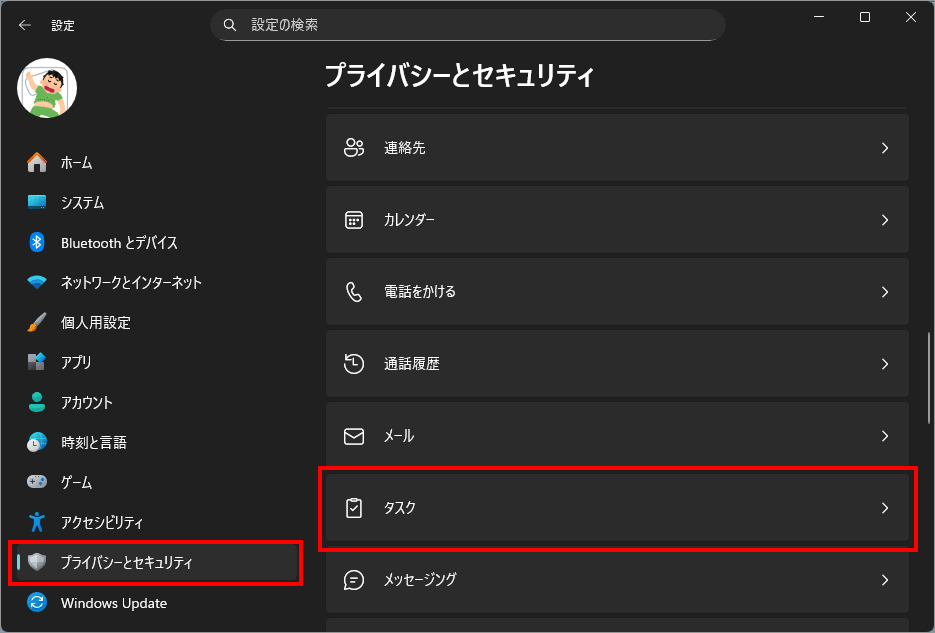Viewport: 935px width, 633px height.
Task: Expand the 連絡先 row chevron
Action: pyautogui.click(x=884, y=148)
